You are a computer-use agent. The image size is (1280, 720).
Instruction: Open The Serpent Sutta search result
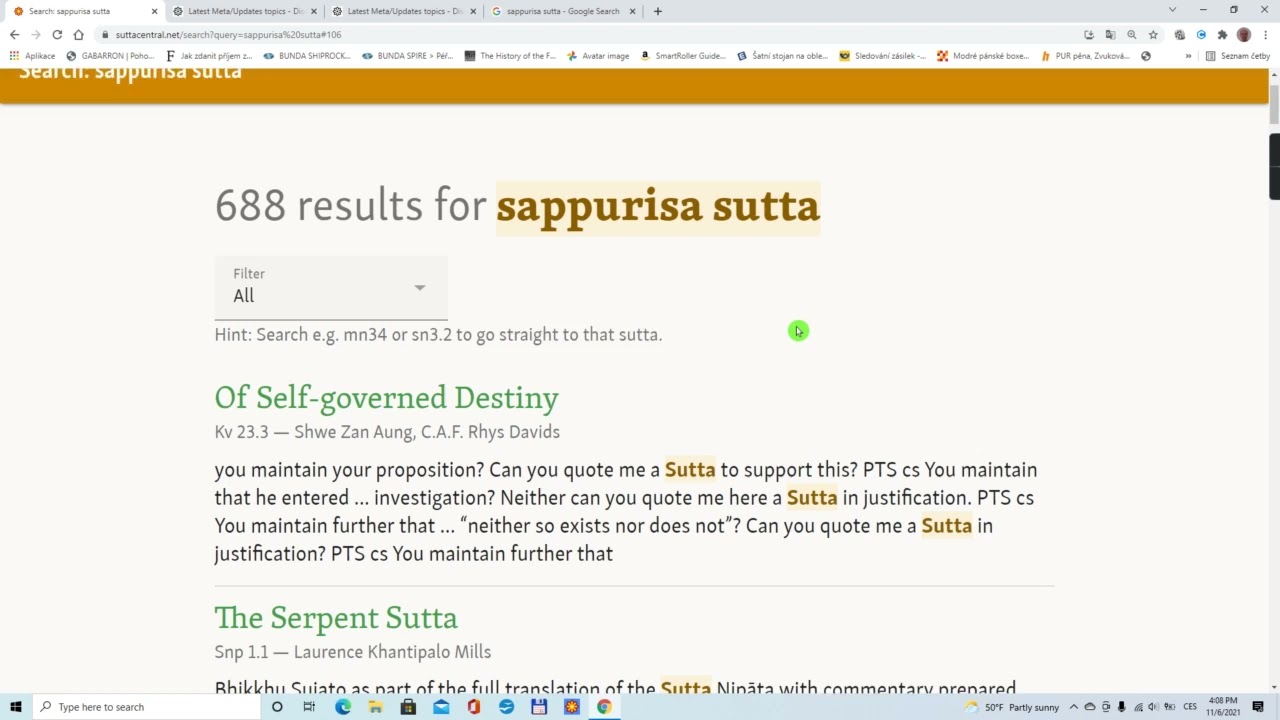335,618
